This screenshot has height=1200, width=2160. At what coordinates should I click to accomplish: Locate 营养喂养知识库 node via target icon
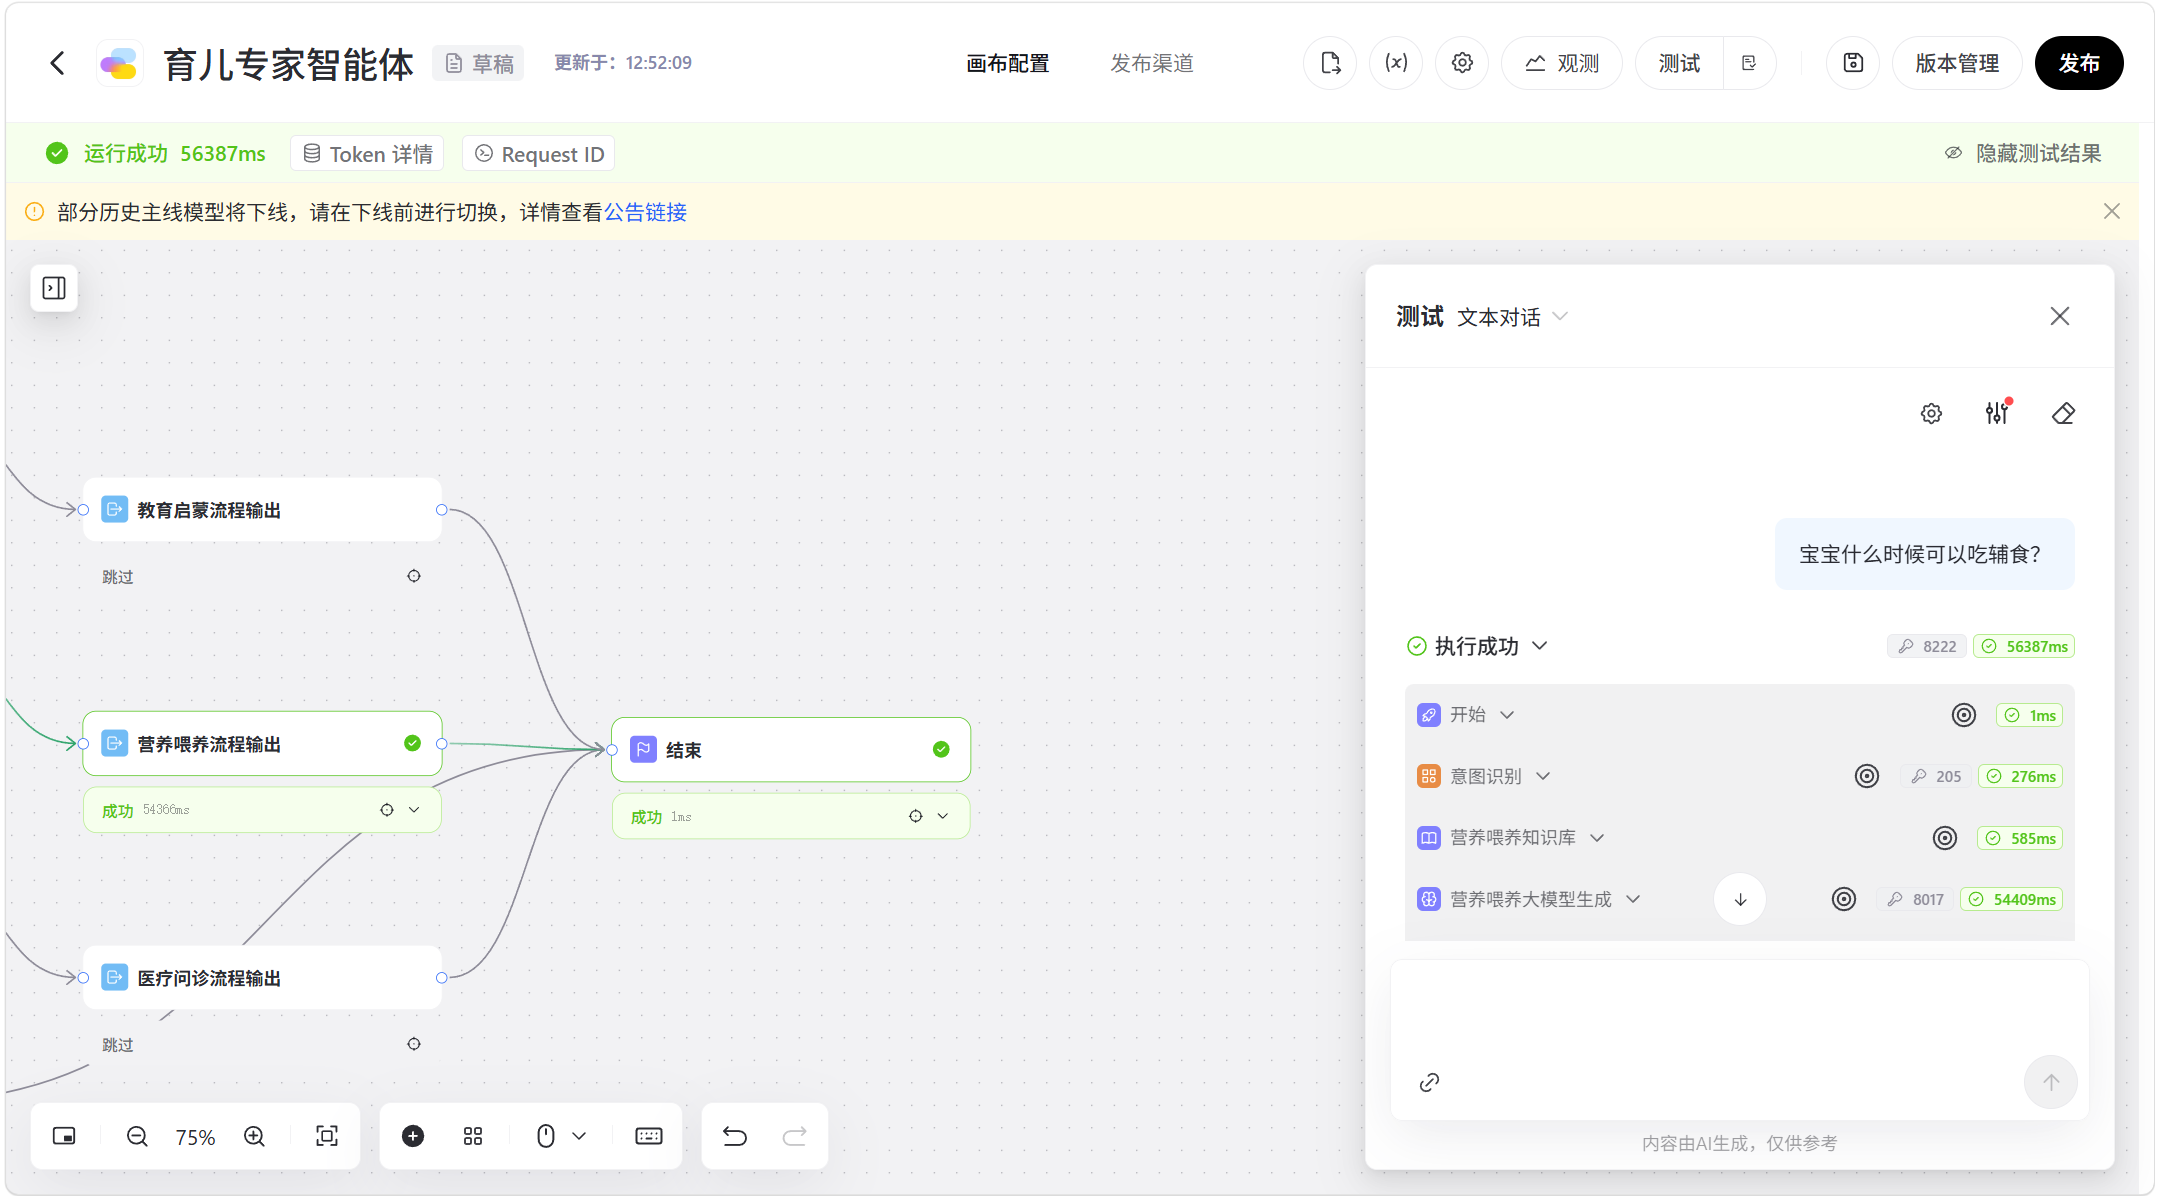(x=1945, y=838)
